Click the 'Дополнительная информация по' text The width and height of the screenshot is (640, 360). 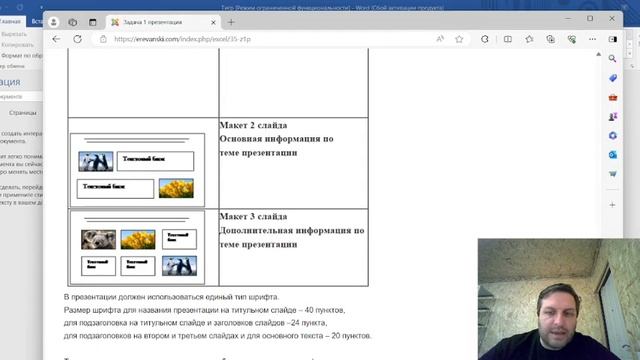pos(292,231)
